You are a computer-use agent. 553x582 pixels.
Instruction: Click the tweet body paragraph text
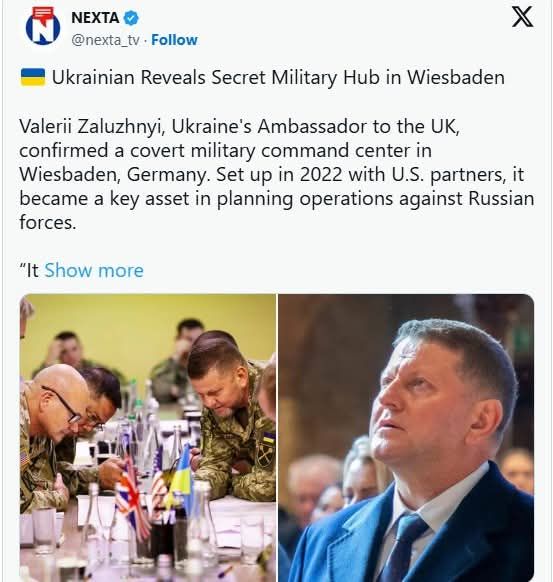point(276,174)
